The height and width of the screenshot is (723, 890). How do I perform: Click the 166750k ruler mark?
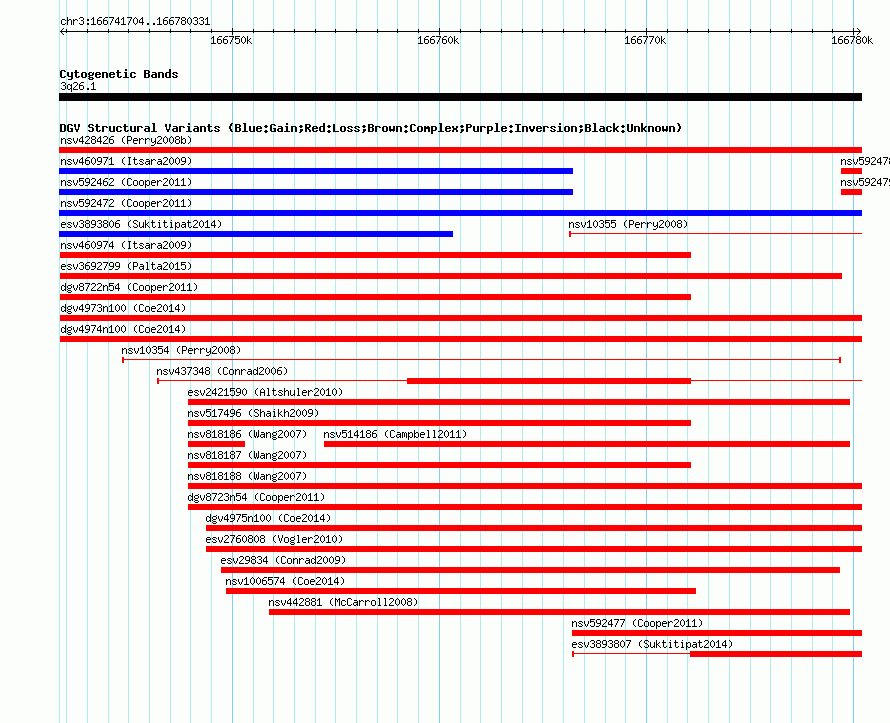coord(231,40)
